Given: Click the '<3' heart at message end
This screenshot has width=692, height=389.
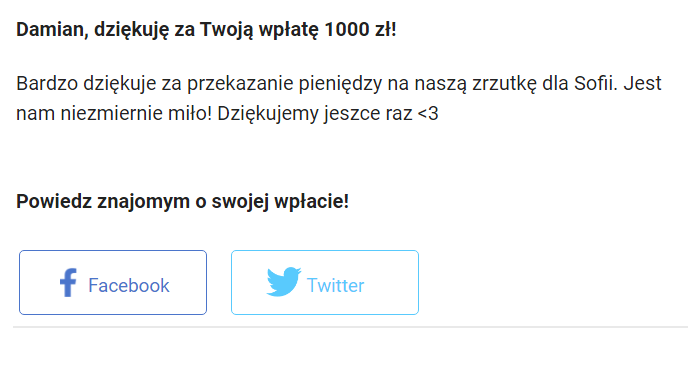Looking at the screenshot, I should 428,113.
